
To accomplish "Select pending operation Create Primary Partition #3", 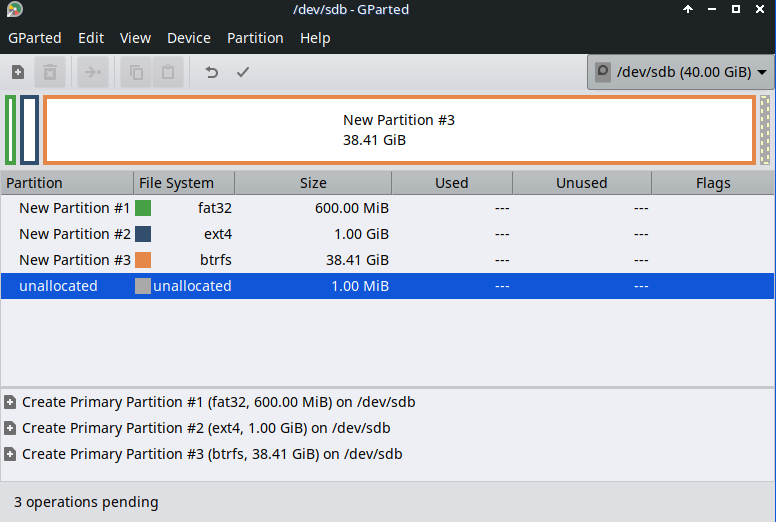I will pyautogui.click(x=212, y=454).
